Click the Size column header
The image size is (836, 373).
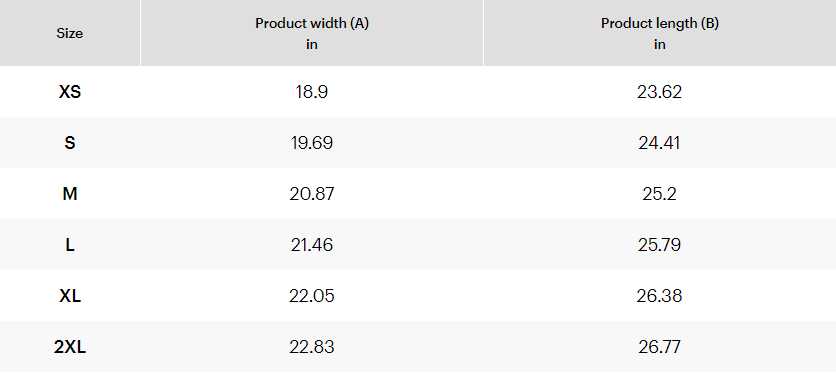point(70,34)
